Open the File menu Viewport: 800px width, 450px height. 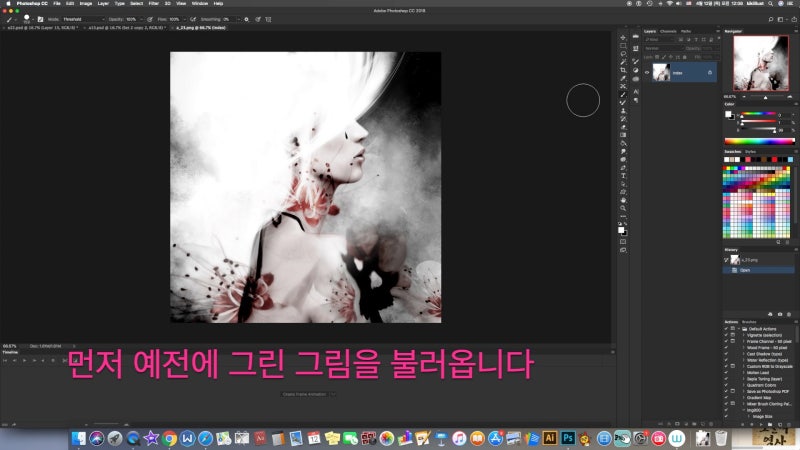tap(57, 4)
